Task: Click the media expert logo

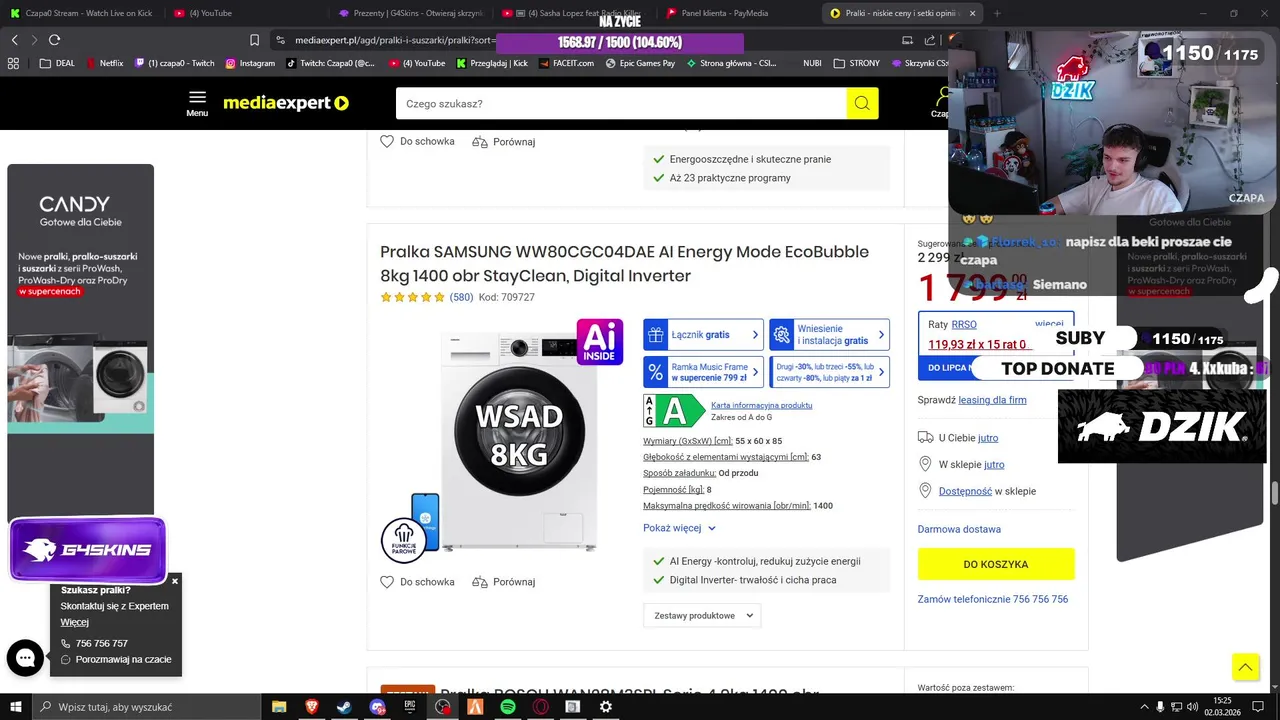Action: click(286, 103)
